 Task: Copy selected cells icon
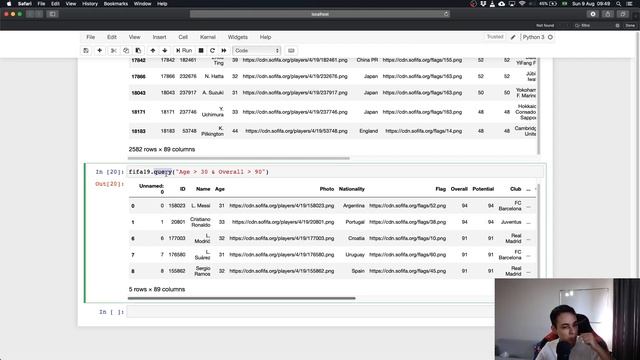(126, 51)
